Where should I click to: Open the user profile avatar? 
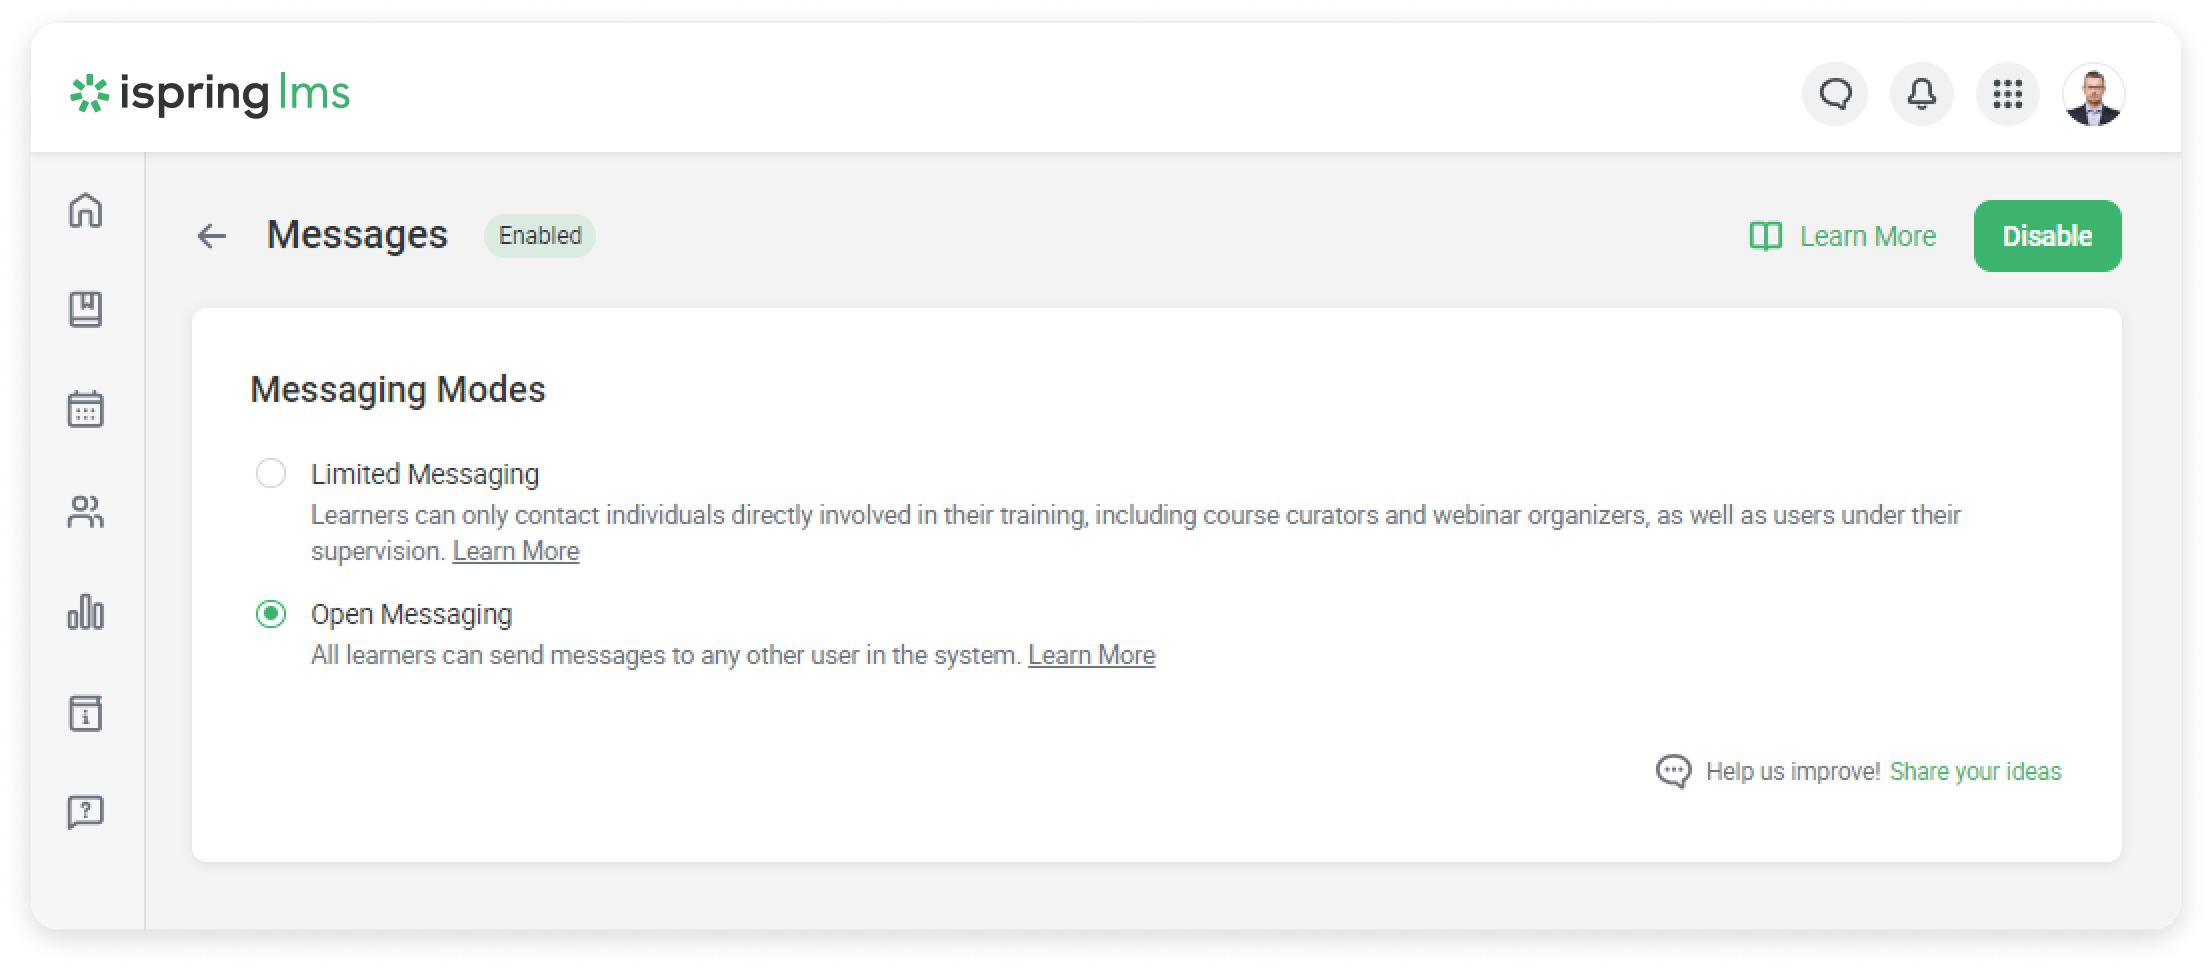pos(2094,94)
